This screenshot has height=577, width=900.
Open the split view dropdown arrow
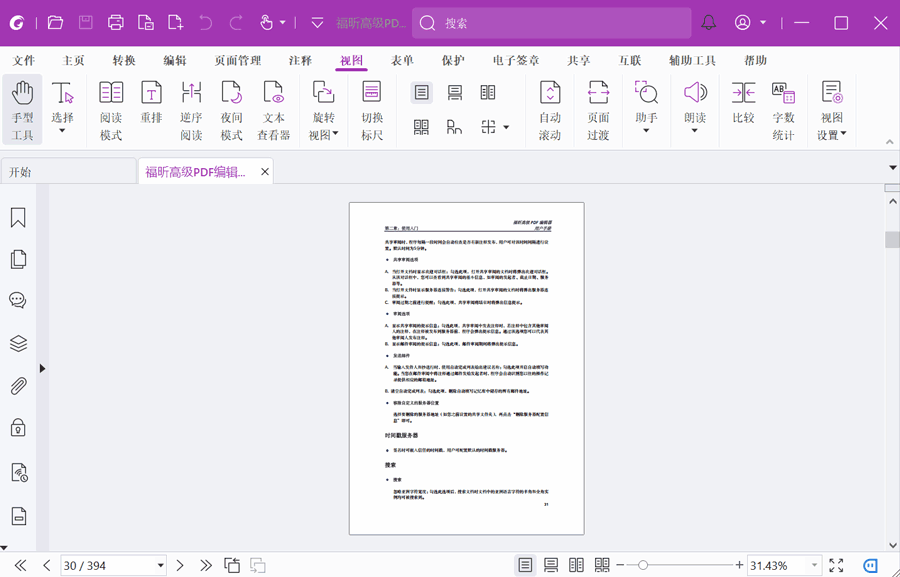point(506,127)
